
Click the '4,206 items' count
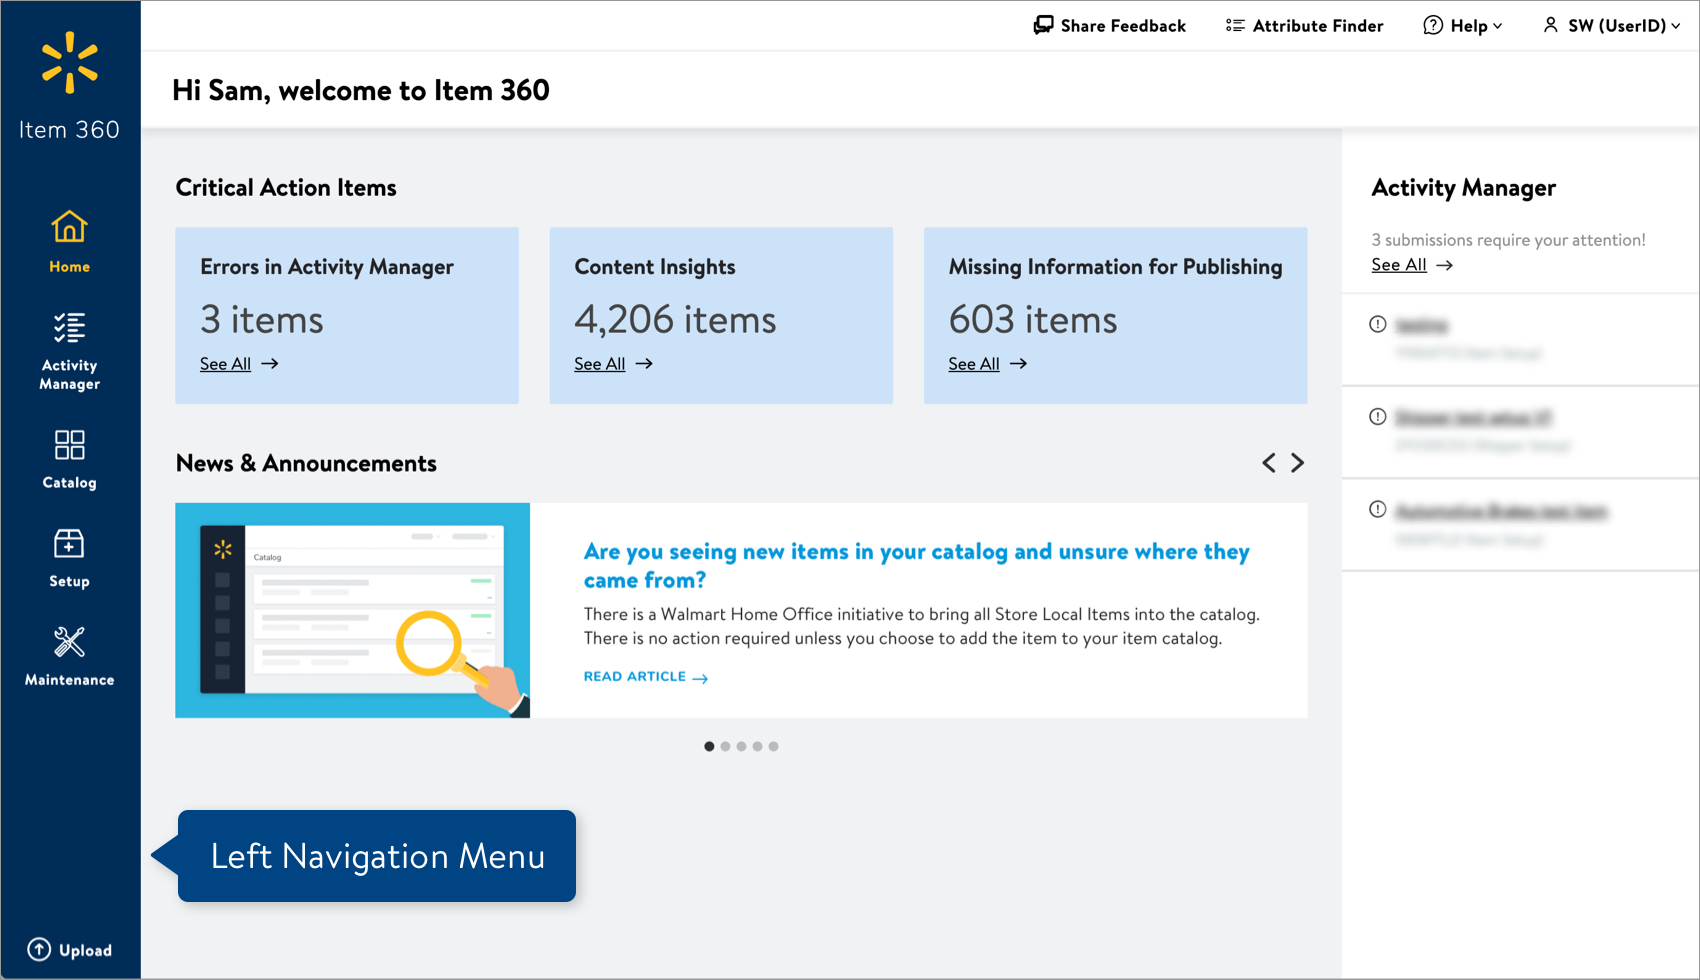[675, 320]
